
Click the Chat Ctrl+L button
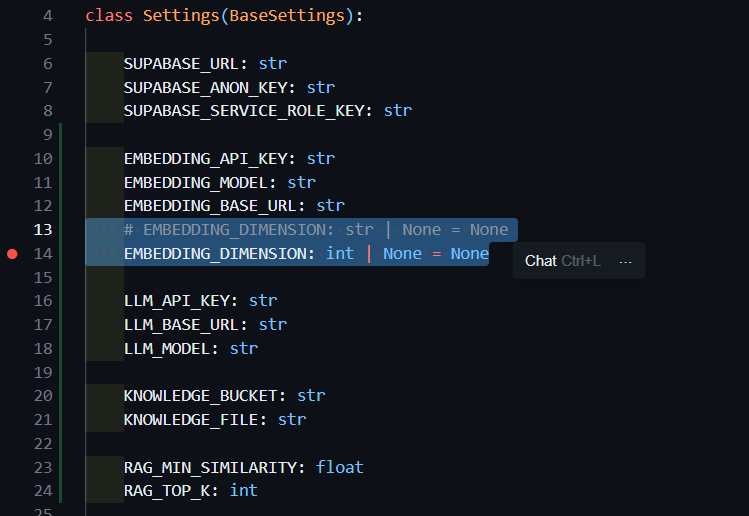point(563,261)
